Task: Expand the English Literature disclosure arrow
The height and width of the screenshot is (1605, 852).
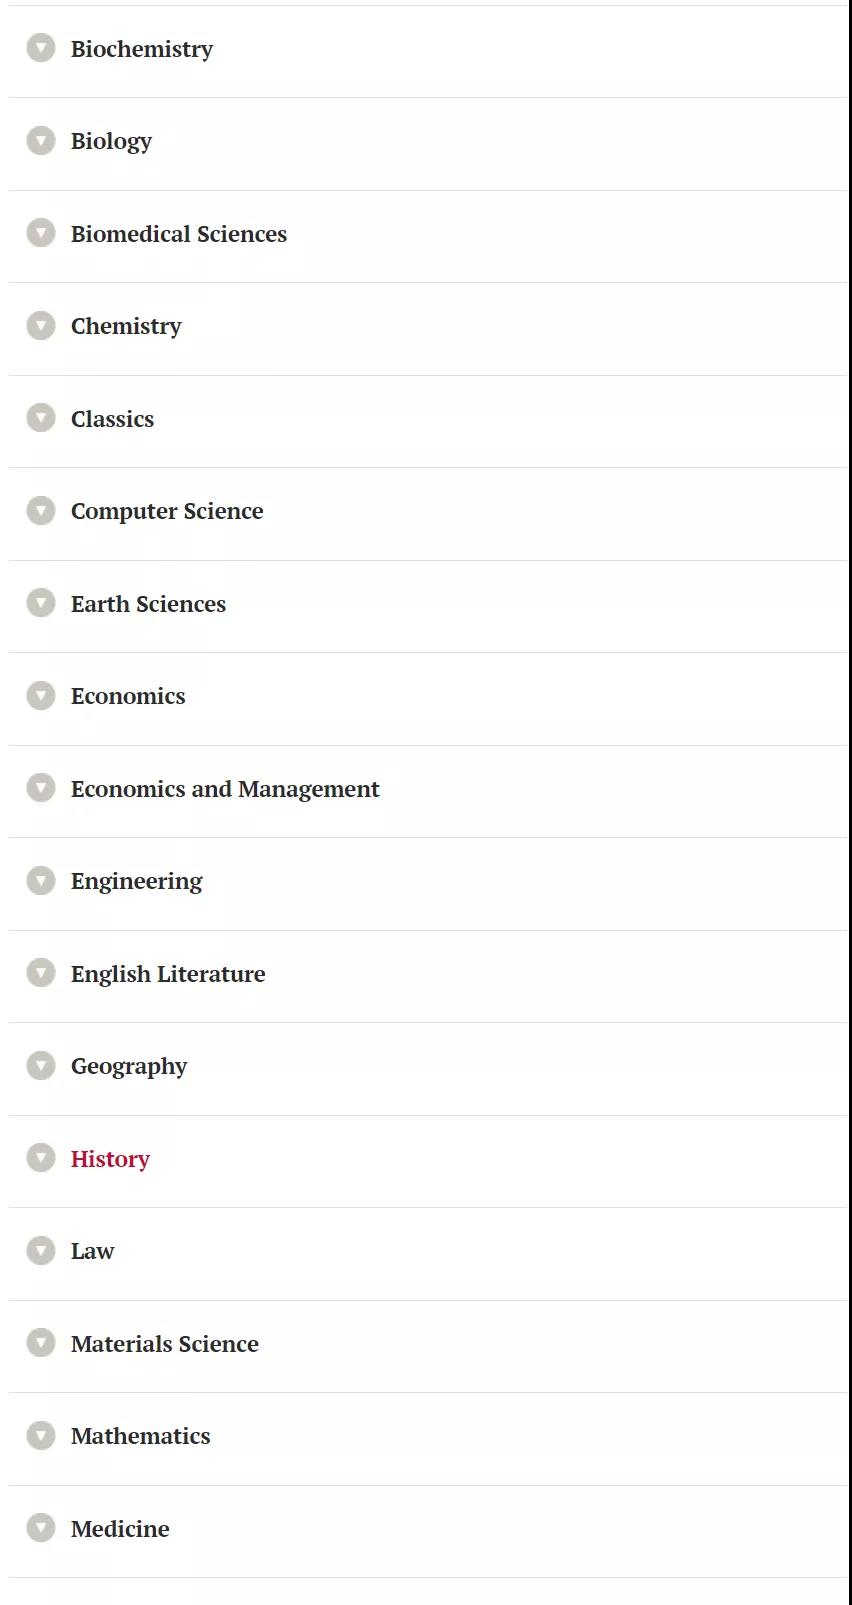Action: pyautogui.click(x=41, y=972)
